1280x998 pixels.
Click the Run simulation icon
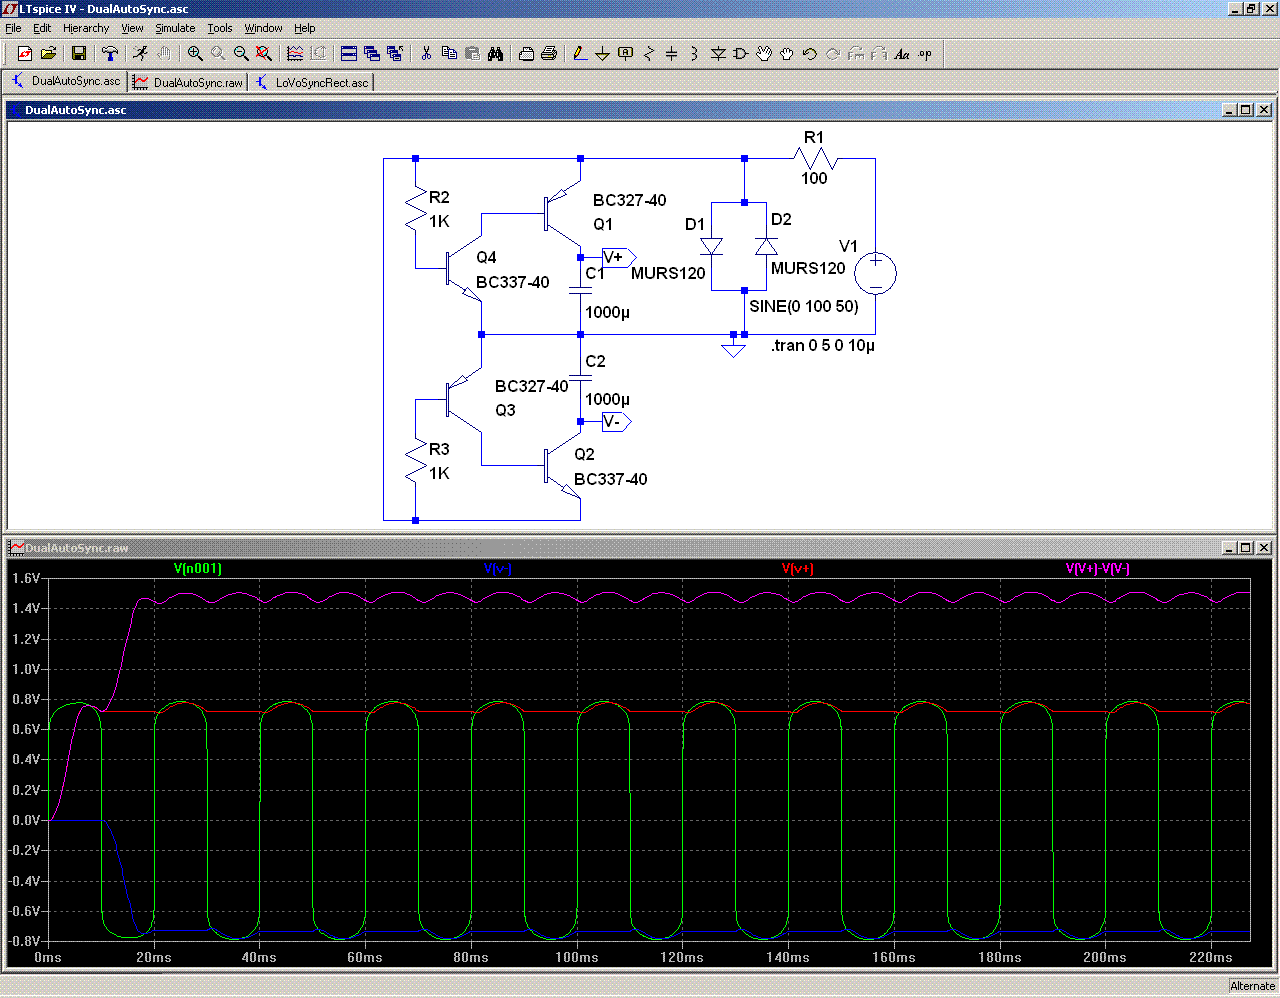pyautogui.click(x=141, y=54)
